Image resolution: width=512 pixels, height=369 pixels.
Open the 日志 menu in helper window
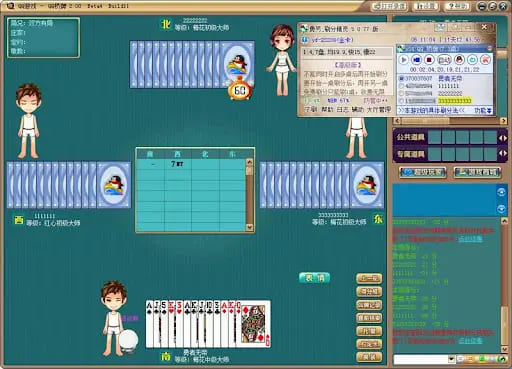[342, 109]
